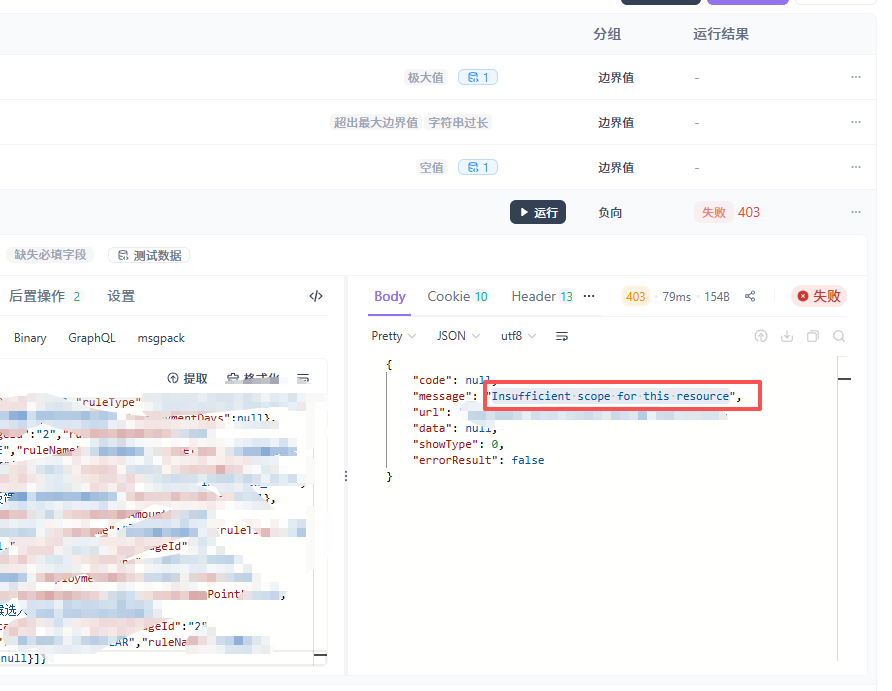This screenshot has width=892, height=691.
Task: Open the Header tab
Action: click(542, 296)
